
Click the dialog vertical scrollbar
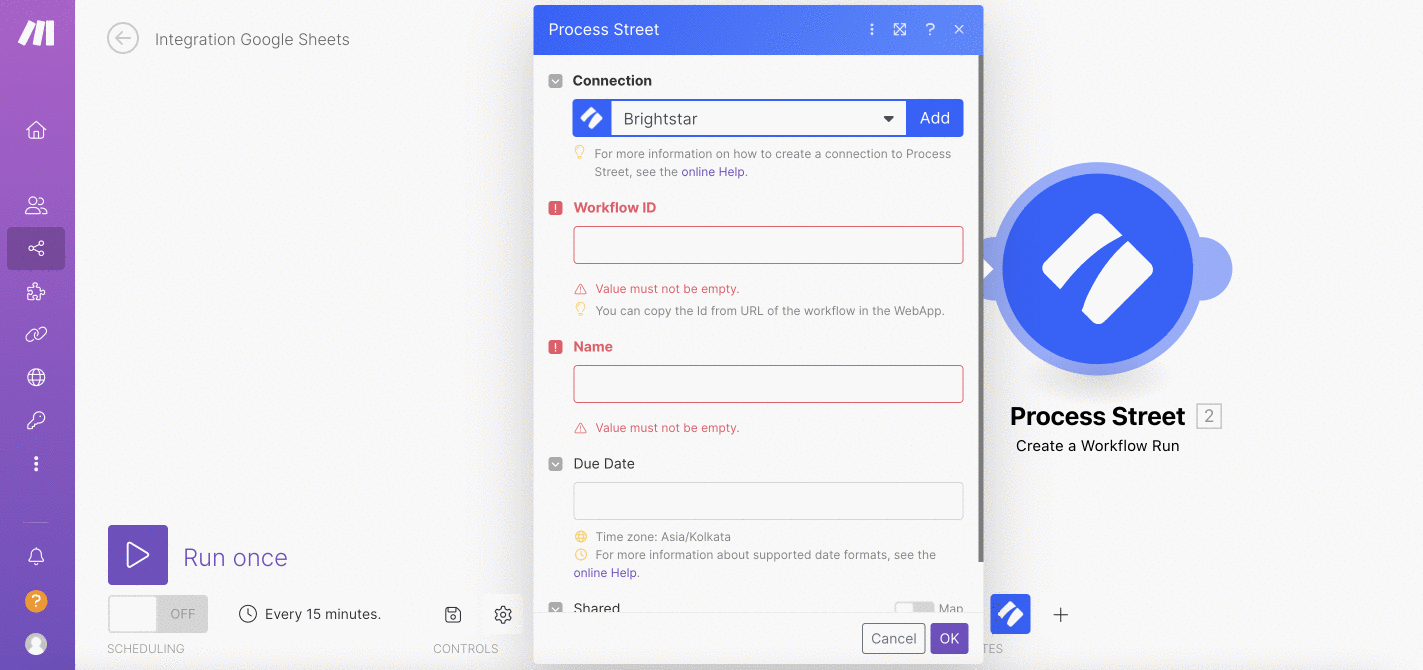pyautogui.click(x=979, y=308)
